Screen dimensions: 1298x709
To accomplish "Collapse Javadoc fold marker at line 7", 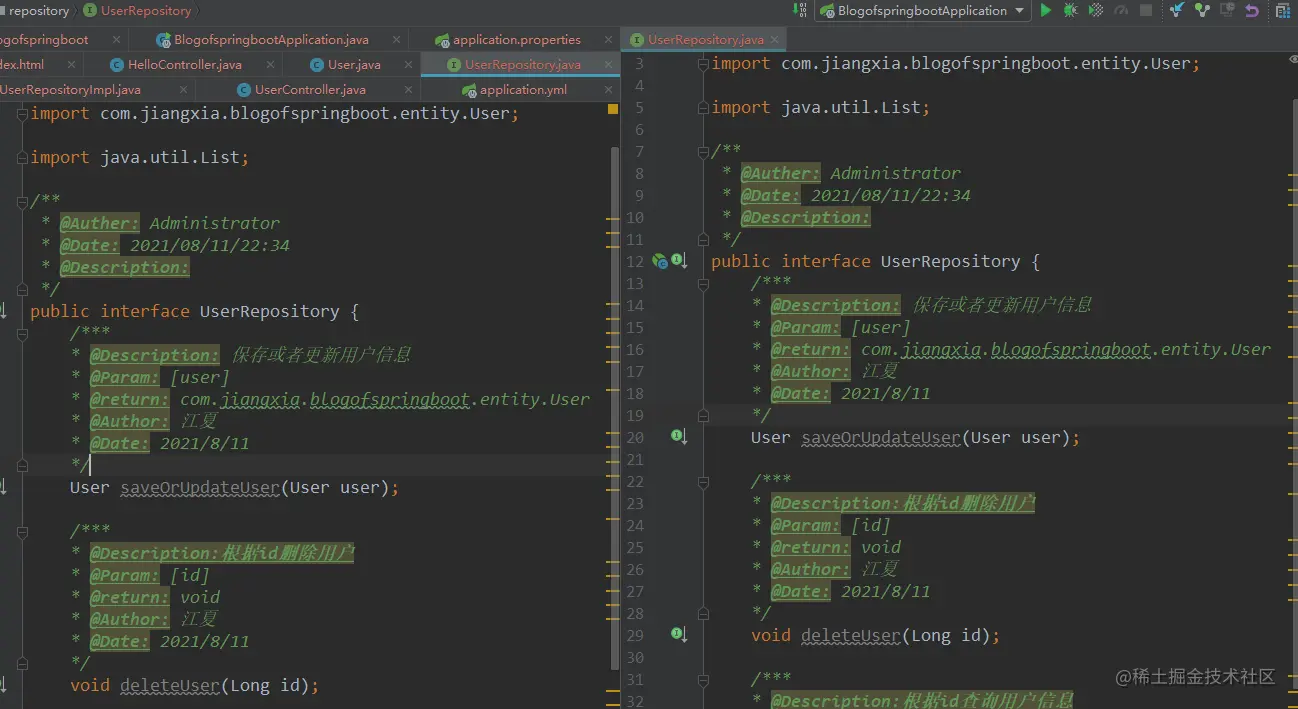I will [x=705, y=151].
